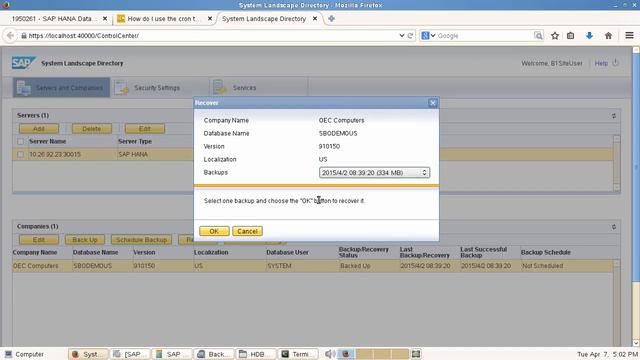Go to the Firefox home page
The width and height of the screenshot is (640, 360).
608,36
